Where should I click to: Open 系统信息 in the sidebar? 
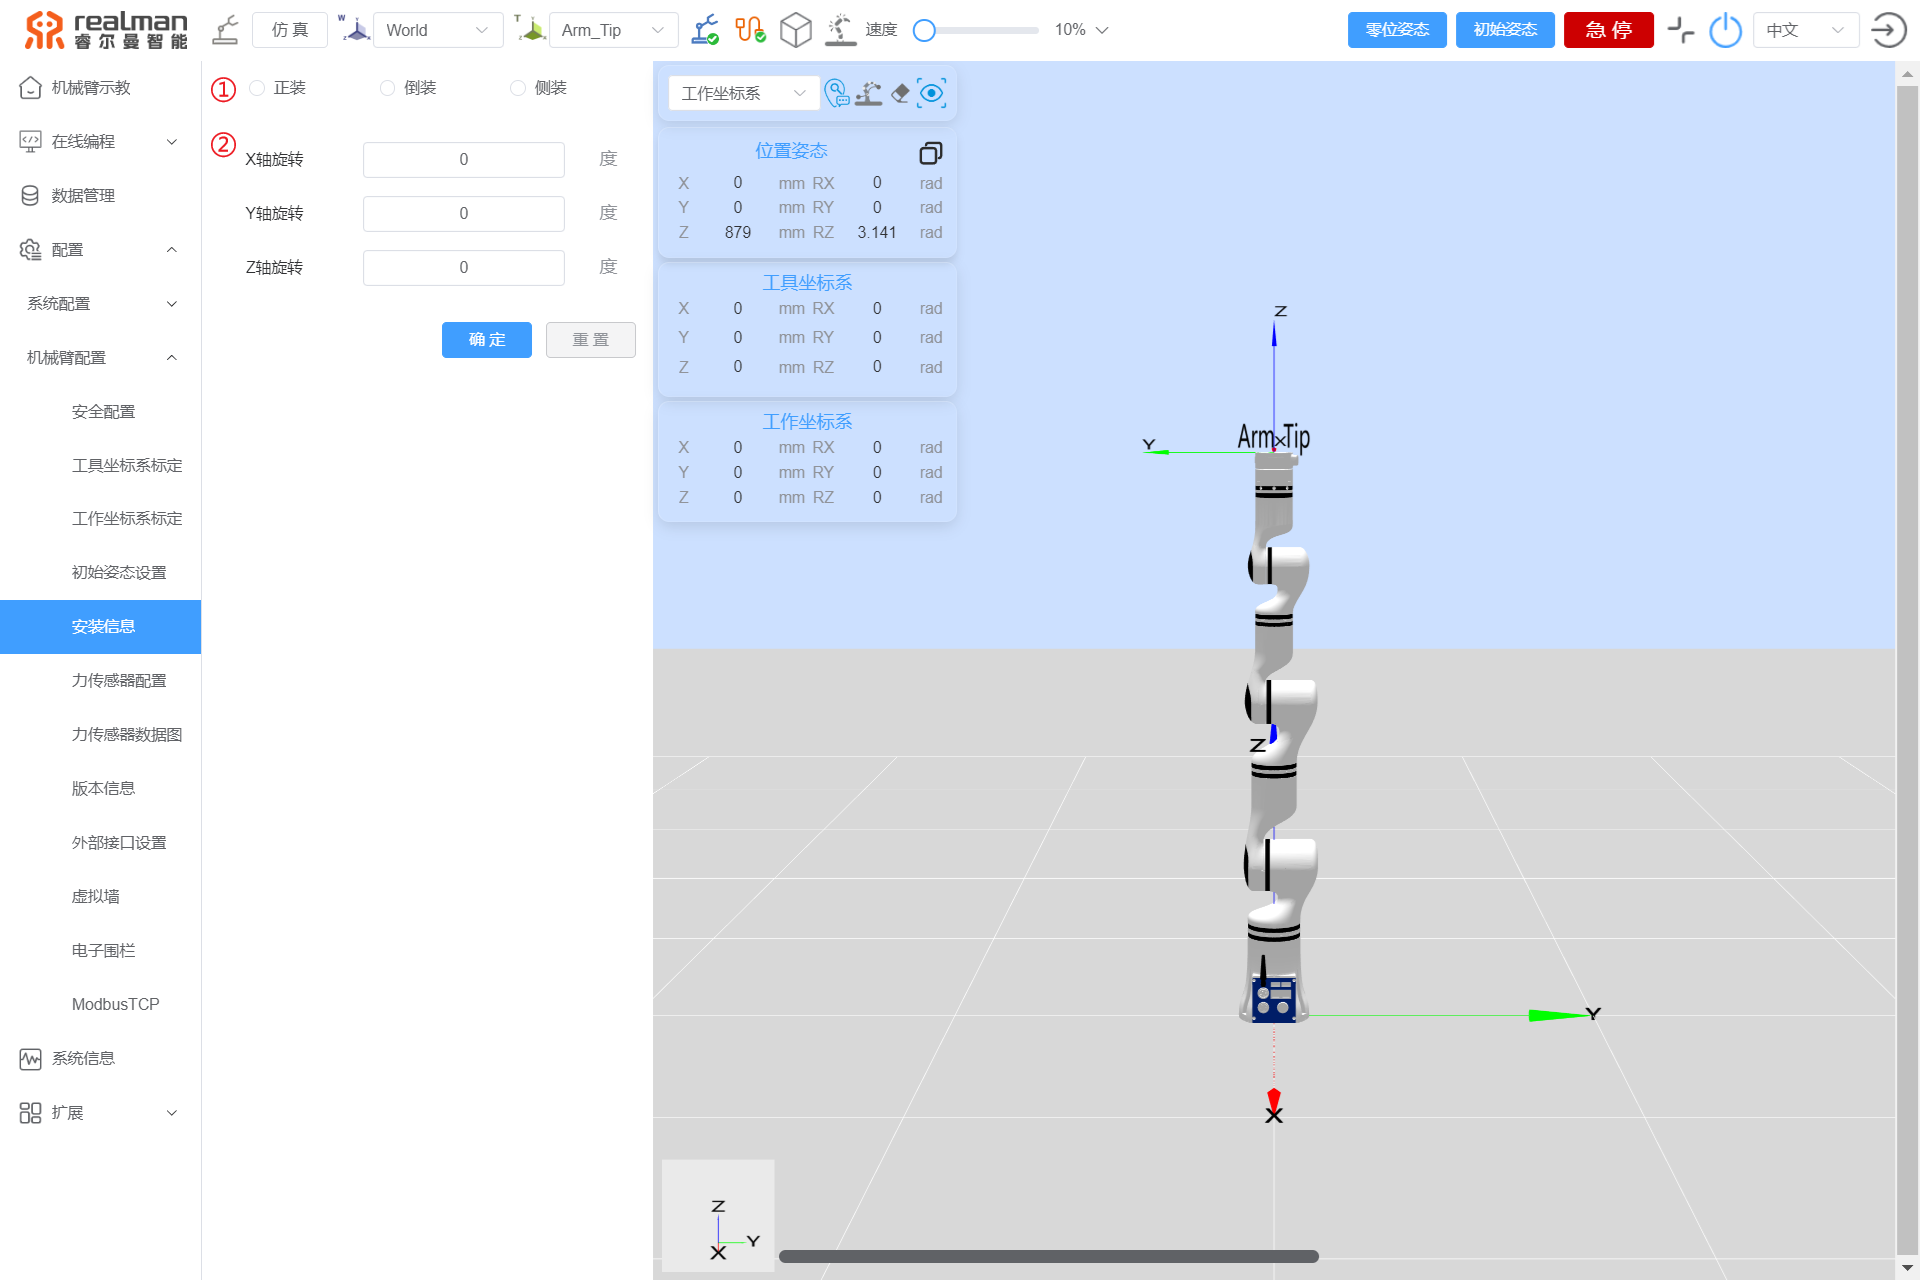pyautogui.click(x=100, y=1059)
